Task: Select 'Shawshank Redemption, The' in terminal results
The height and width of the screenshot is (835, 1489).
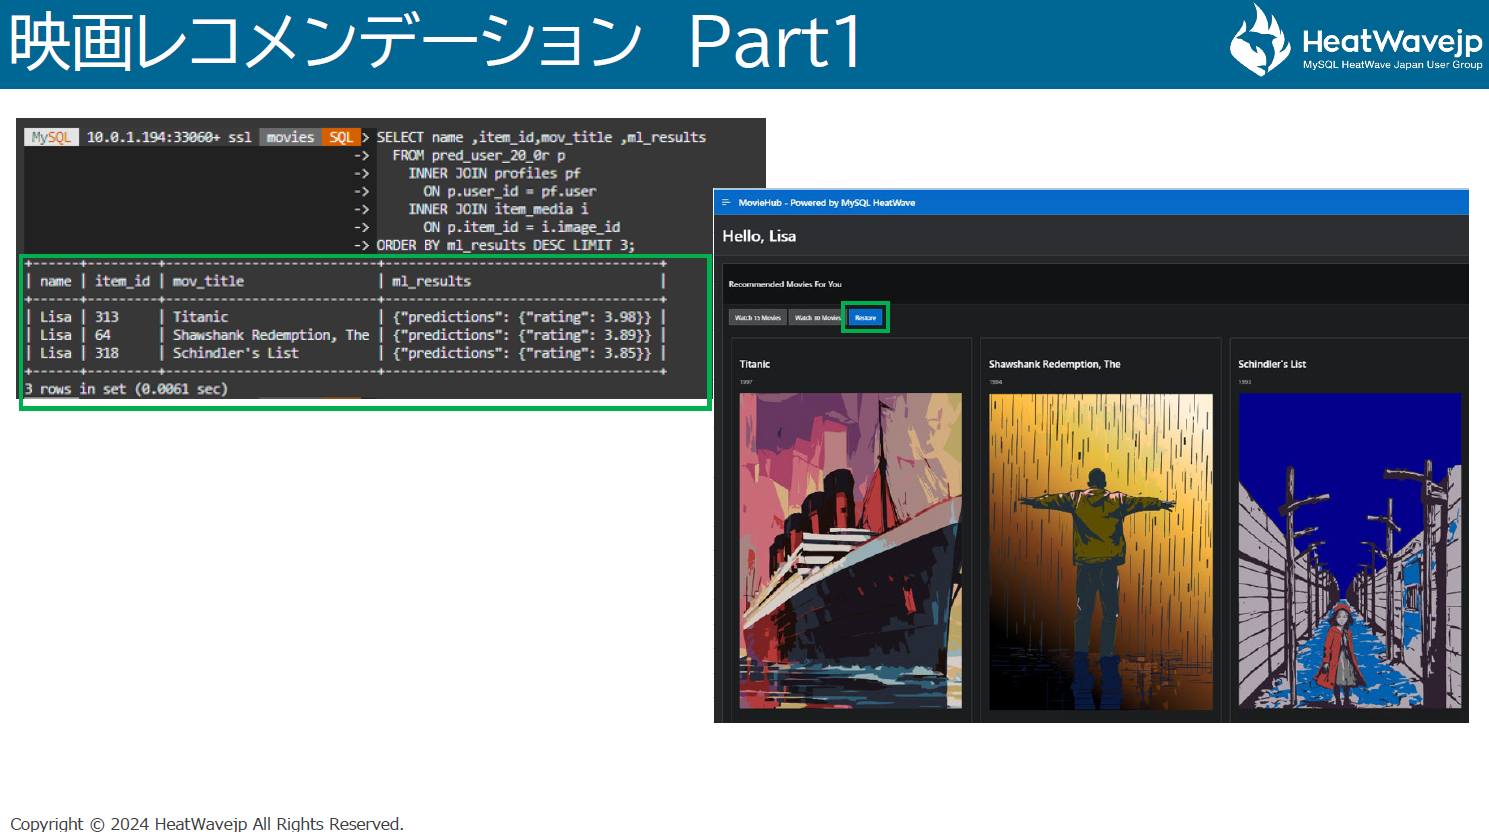Action: [271, 335]
